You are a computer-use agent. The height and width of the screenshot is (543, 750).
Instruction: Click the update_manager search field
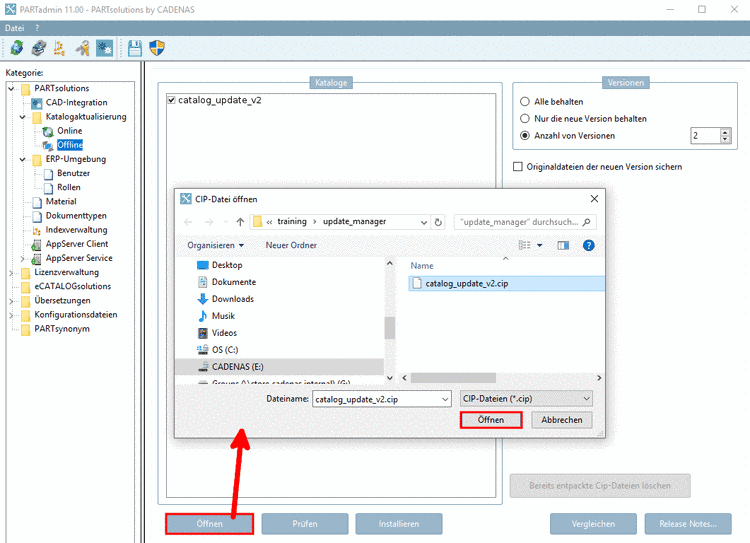(525, 222)
